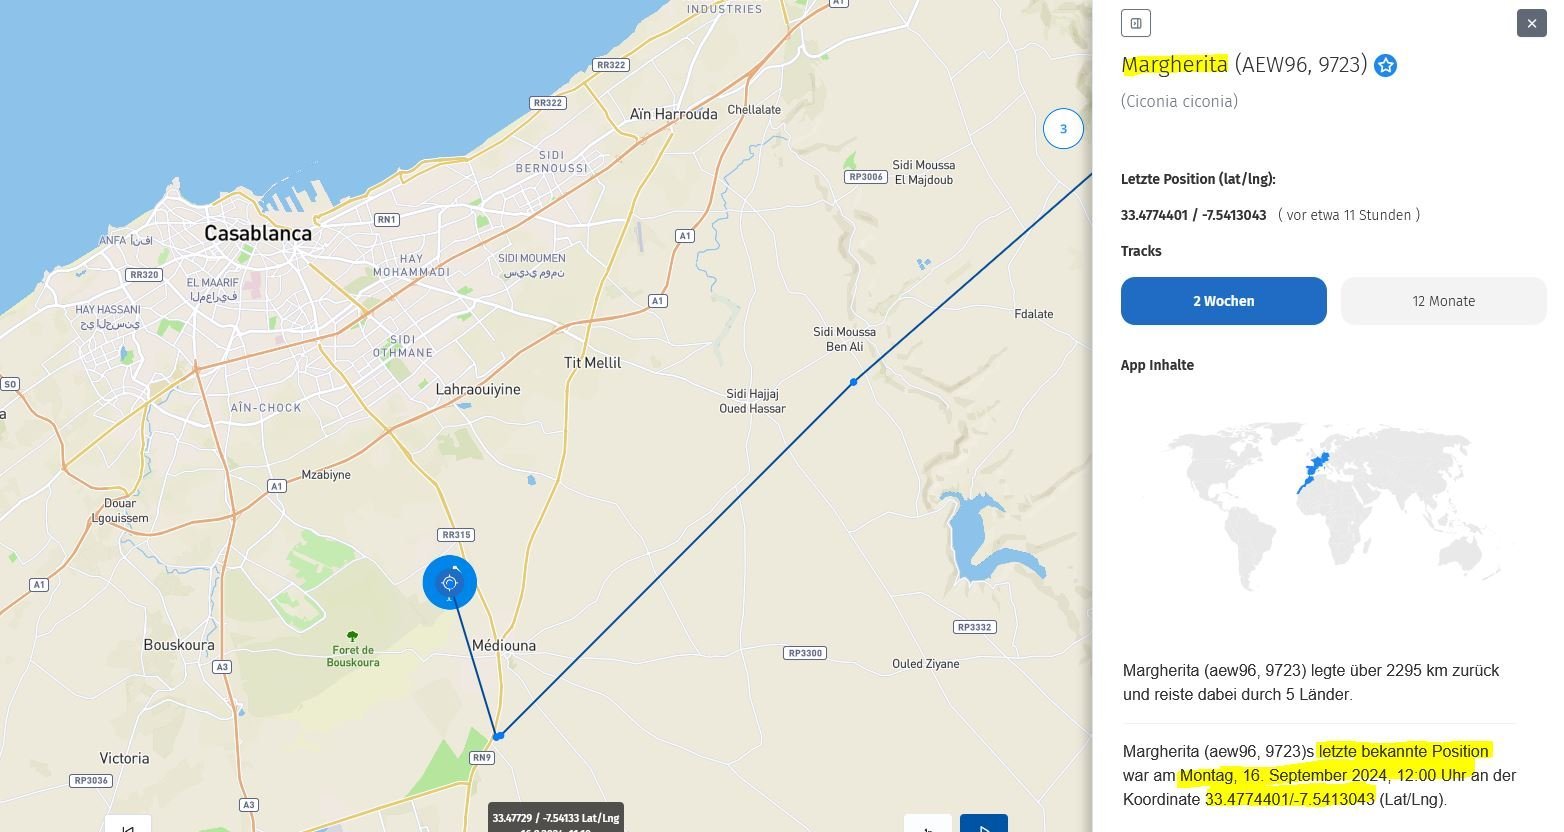Screen dimensions: 1564x832
Task: Switch tracks to 12 Monate
Action: [1443, 301]
